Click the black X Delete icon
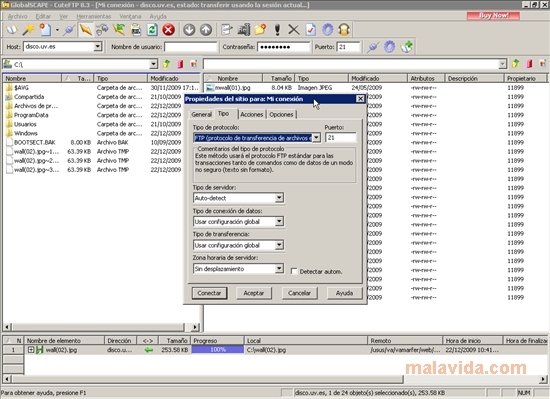Image resolution: width=550 pixels, height=399 pixels. click(x=294, y=30)
